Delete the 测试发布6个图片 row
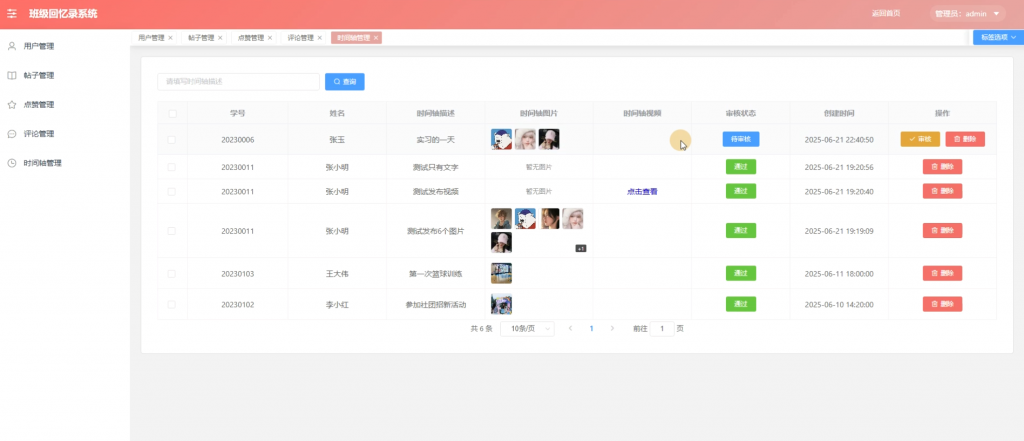Image resolution: width=1024 pixels, height=441 pixels. (942, 231)
